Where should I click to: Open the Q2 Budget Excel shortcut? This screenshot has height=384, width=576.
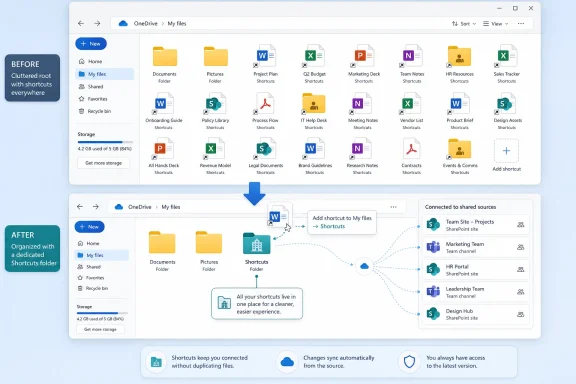coord(314,64)
